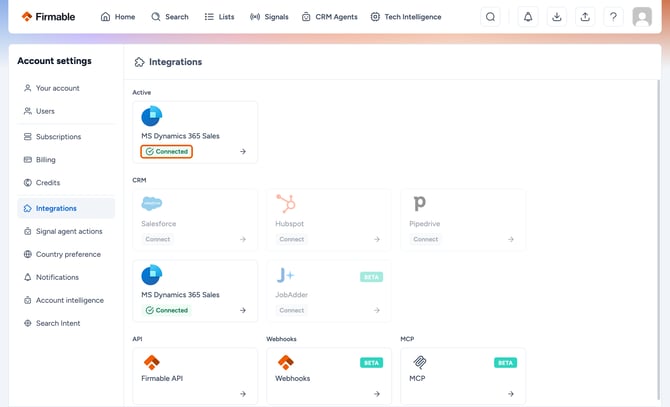This screenshot has width=670, height=407.
Task: Open the Search nav item
Action: pyautogui.click(x=170, y=17)
